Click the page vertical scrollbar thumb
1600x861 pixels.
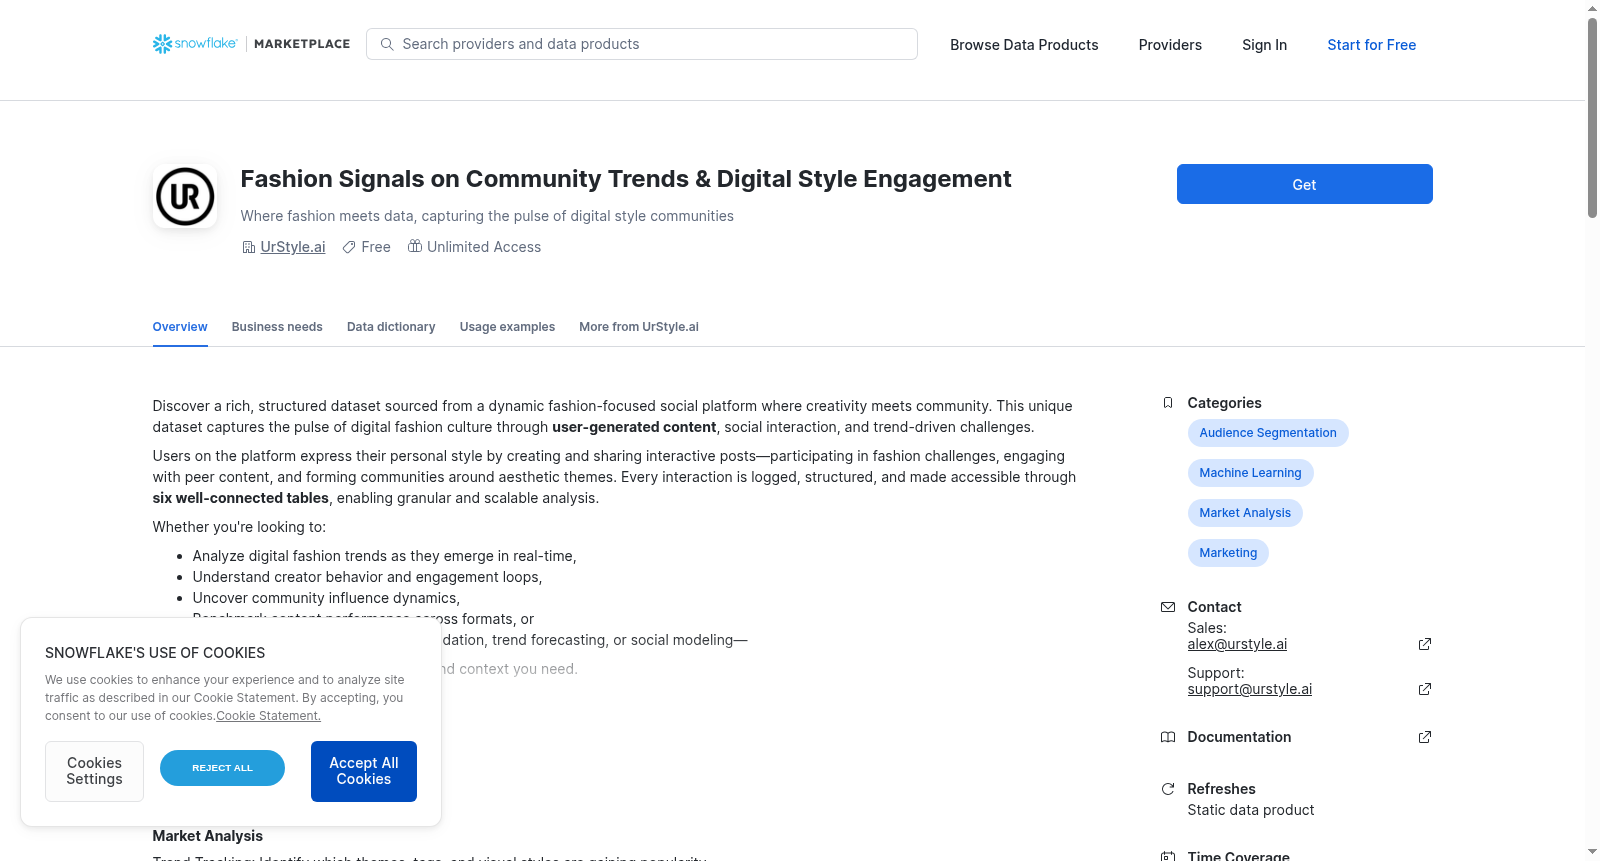click(x=1592, y=117)
